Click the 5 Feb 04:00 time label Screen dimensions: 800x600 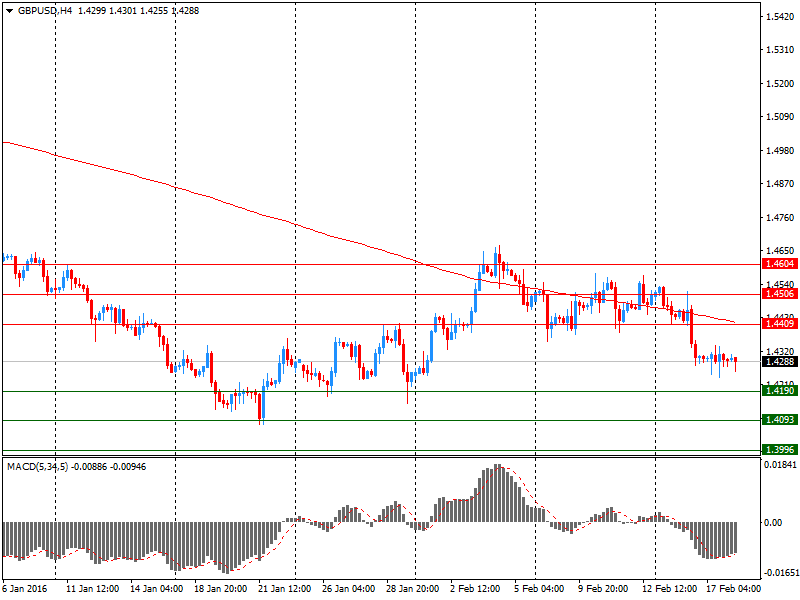(x=539, y=589)
